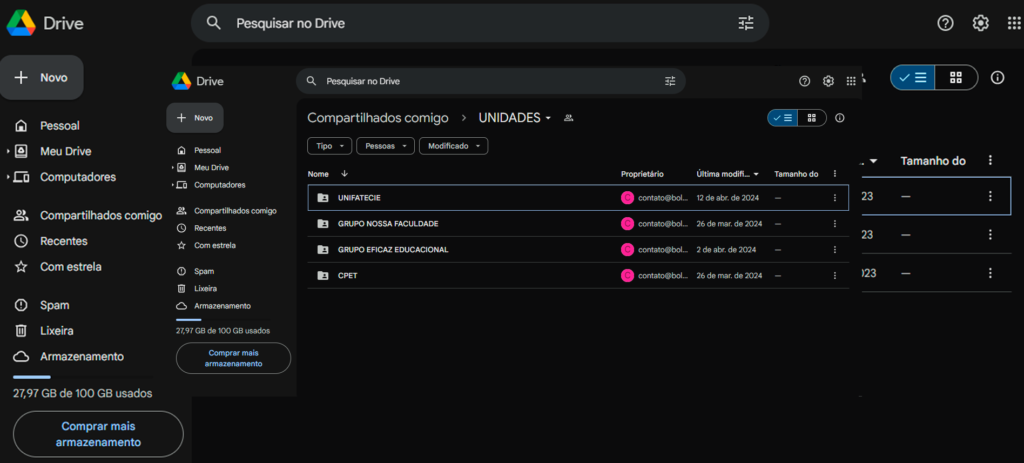Expand Computadores tree in background window sidebar

point(8,177)
